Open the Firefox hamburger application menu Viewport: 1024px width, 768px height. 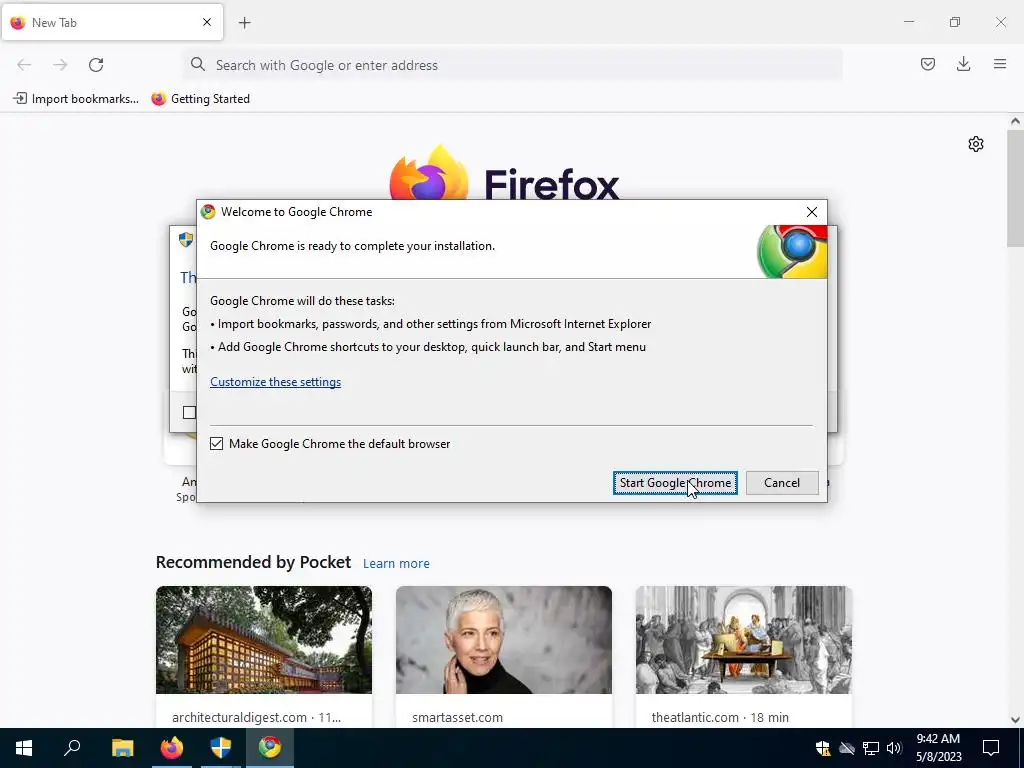pos(1000,64)
